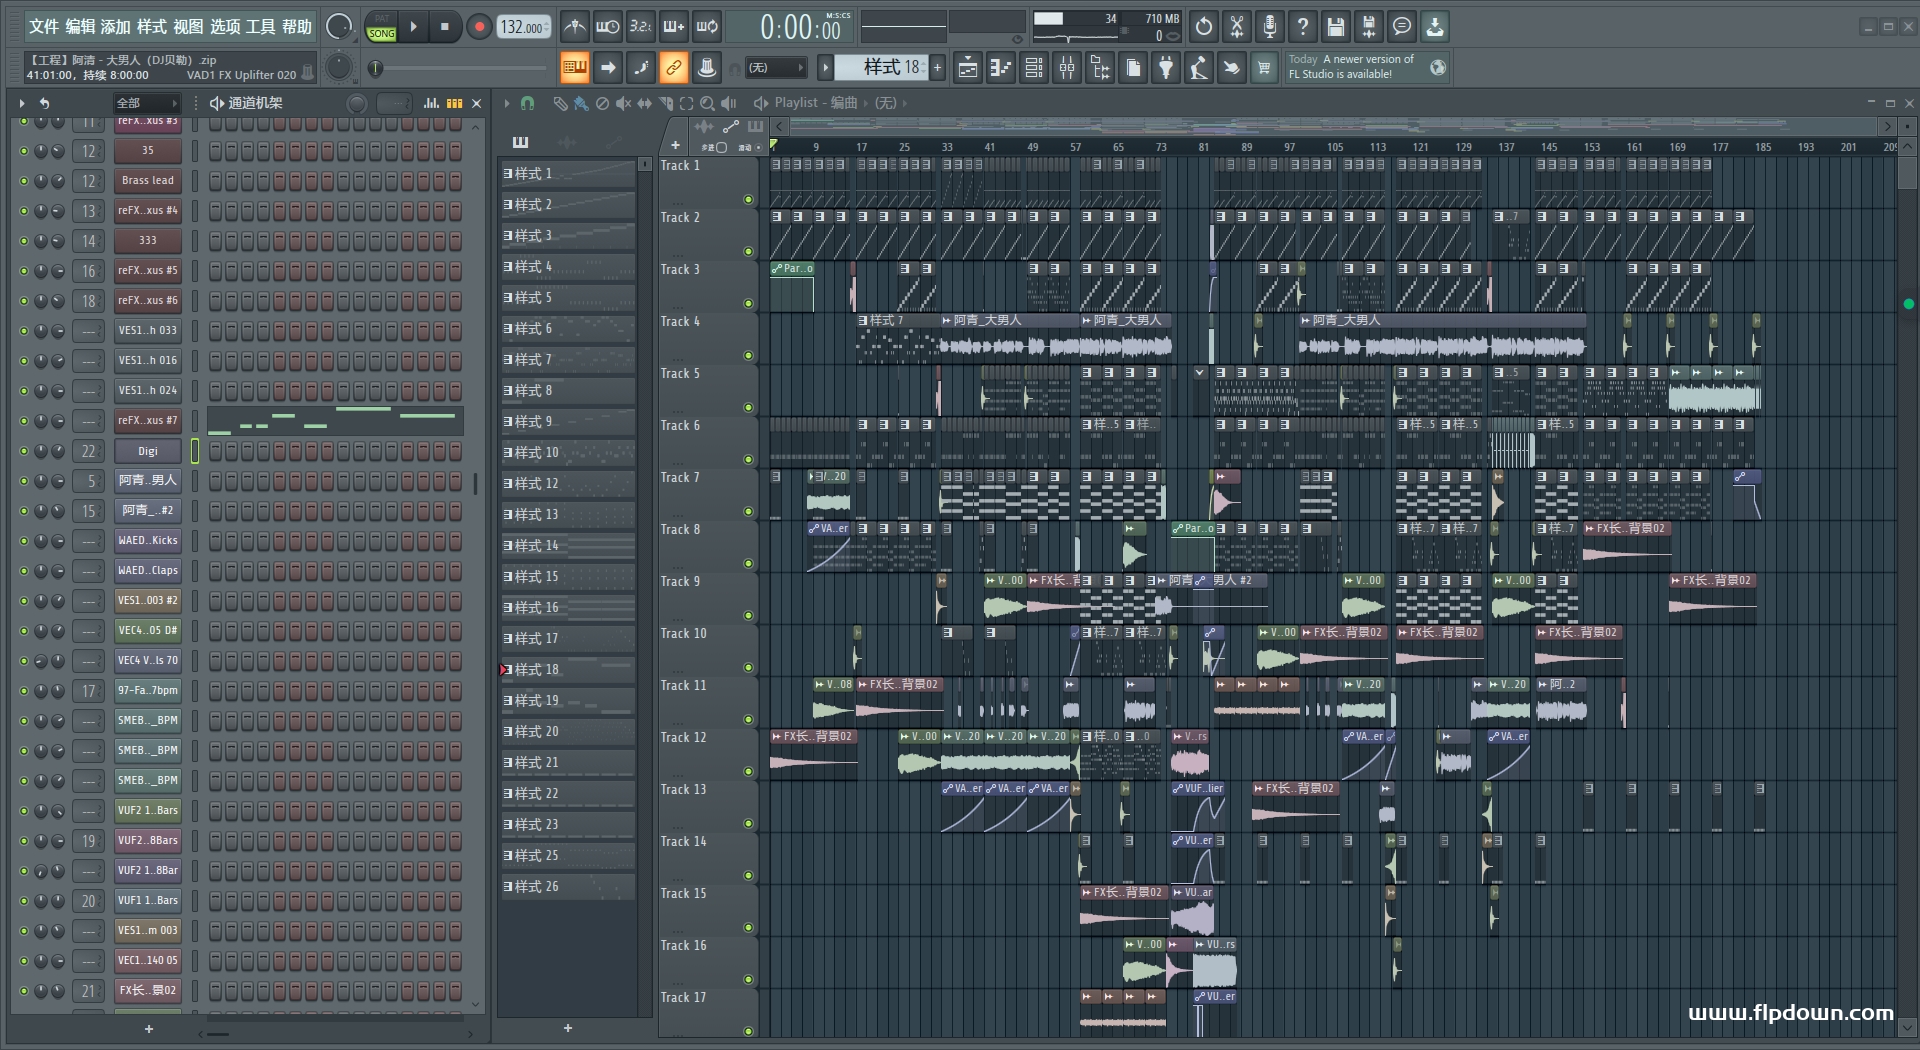Click 样式 18 pattern stepper arrows

(924, 68)
